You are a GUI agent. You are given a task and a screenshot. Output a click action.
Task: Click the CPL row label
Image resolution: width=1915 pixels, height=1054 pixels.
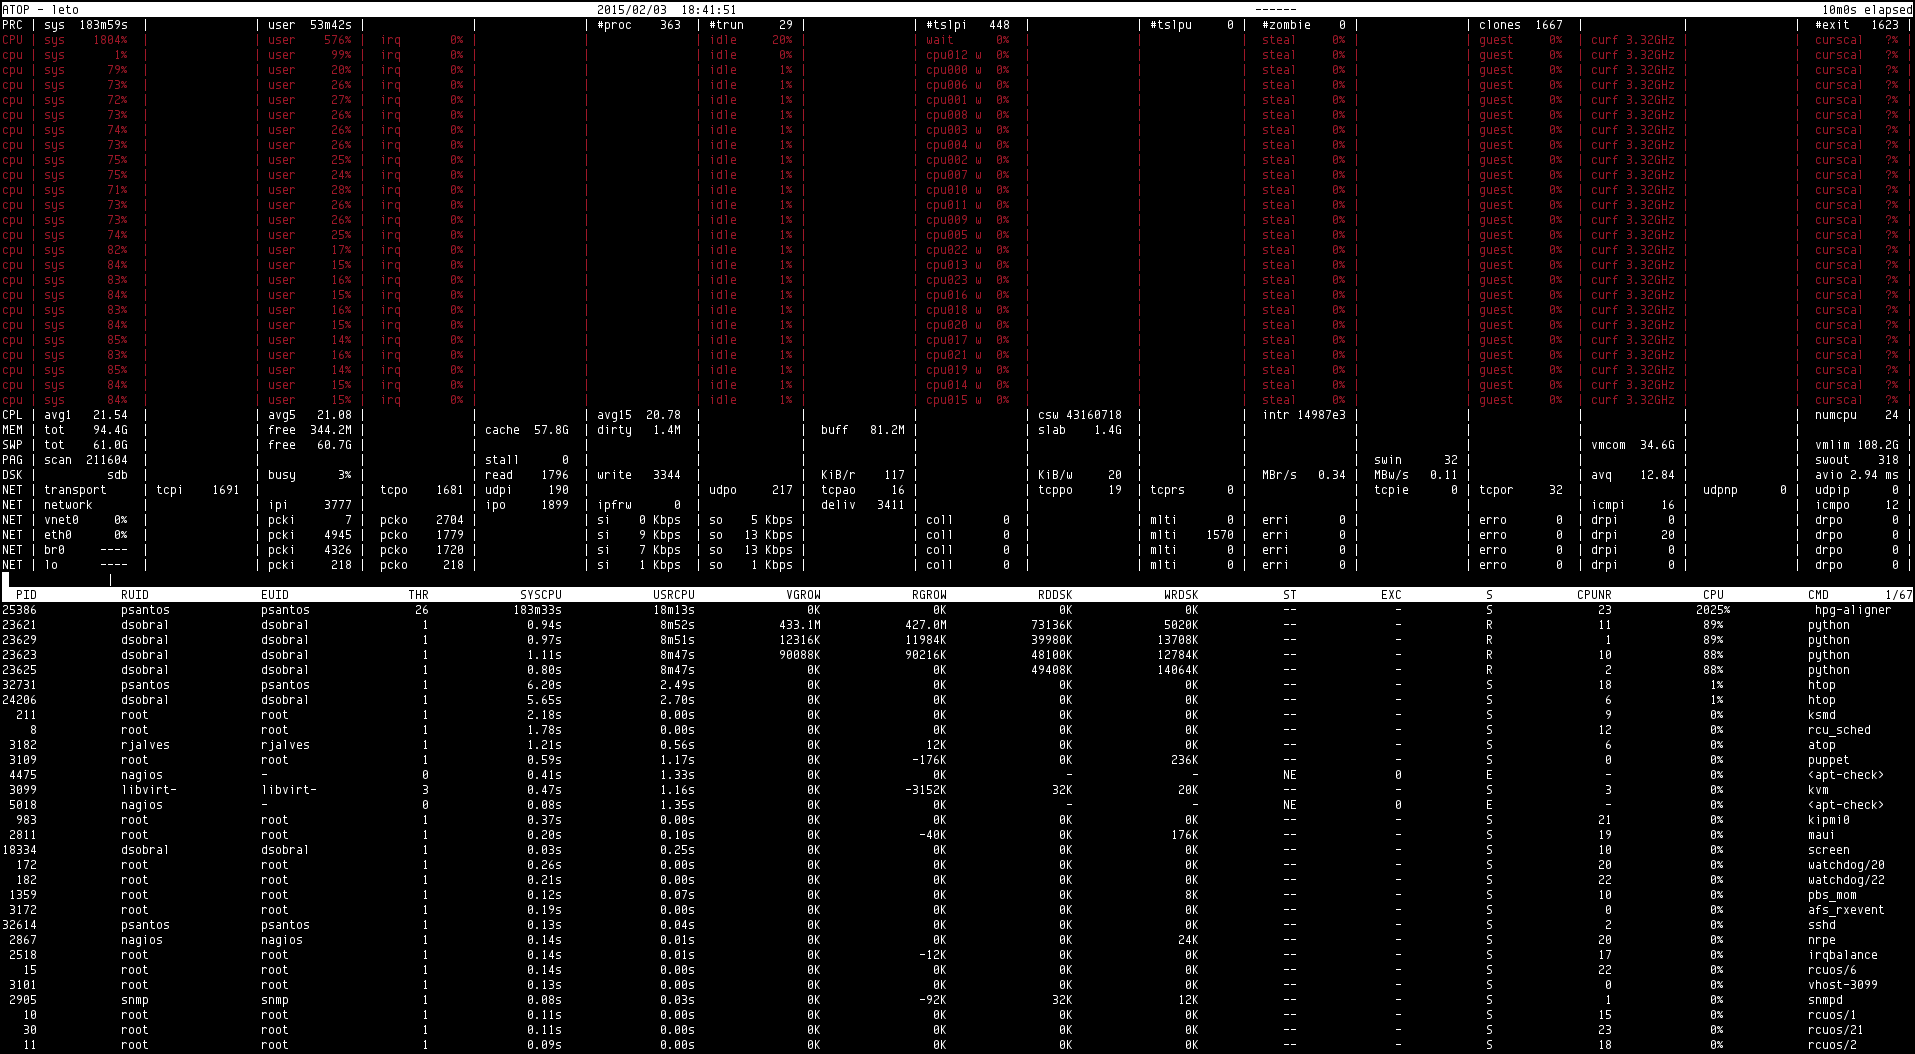[12, 415]
